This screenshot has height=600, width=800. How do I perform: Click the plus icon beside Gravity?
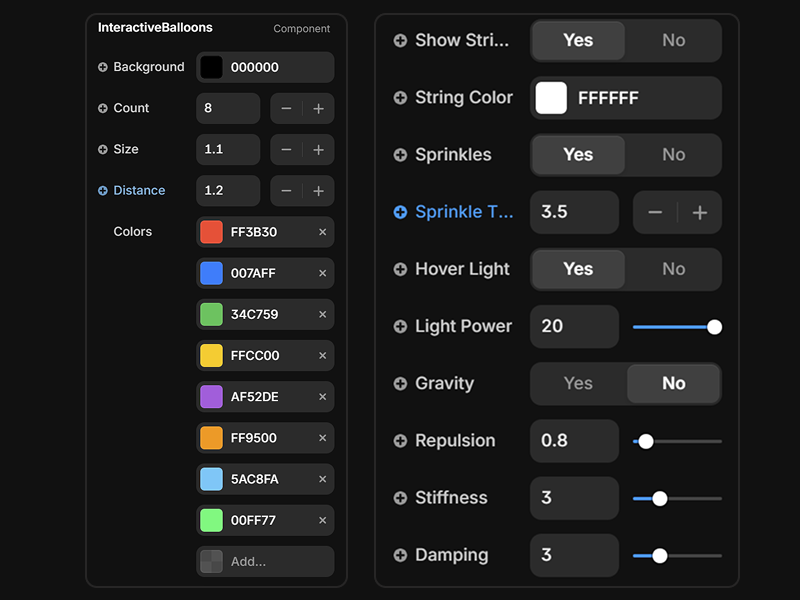(x=400, y=384)
